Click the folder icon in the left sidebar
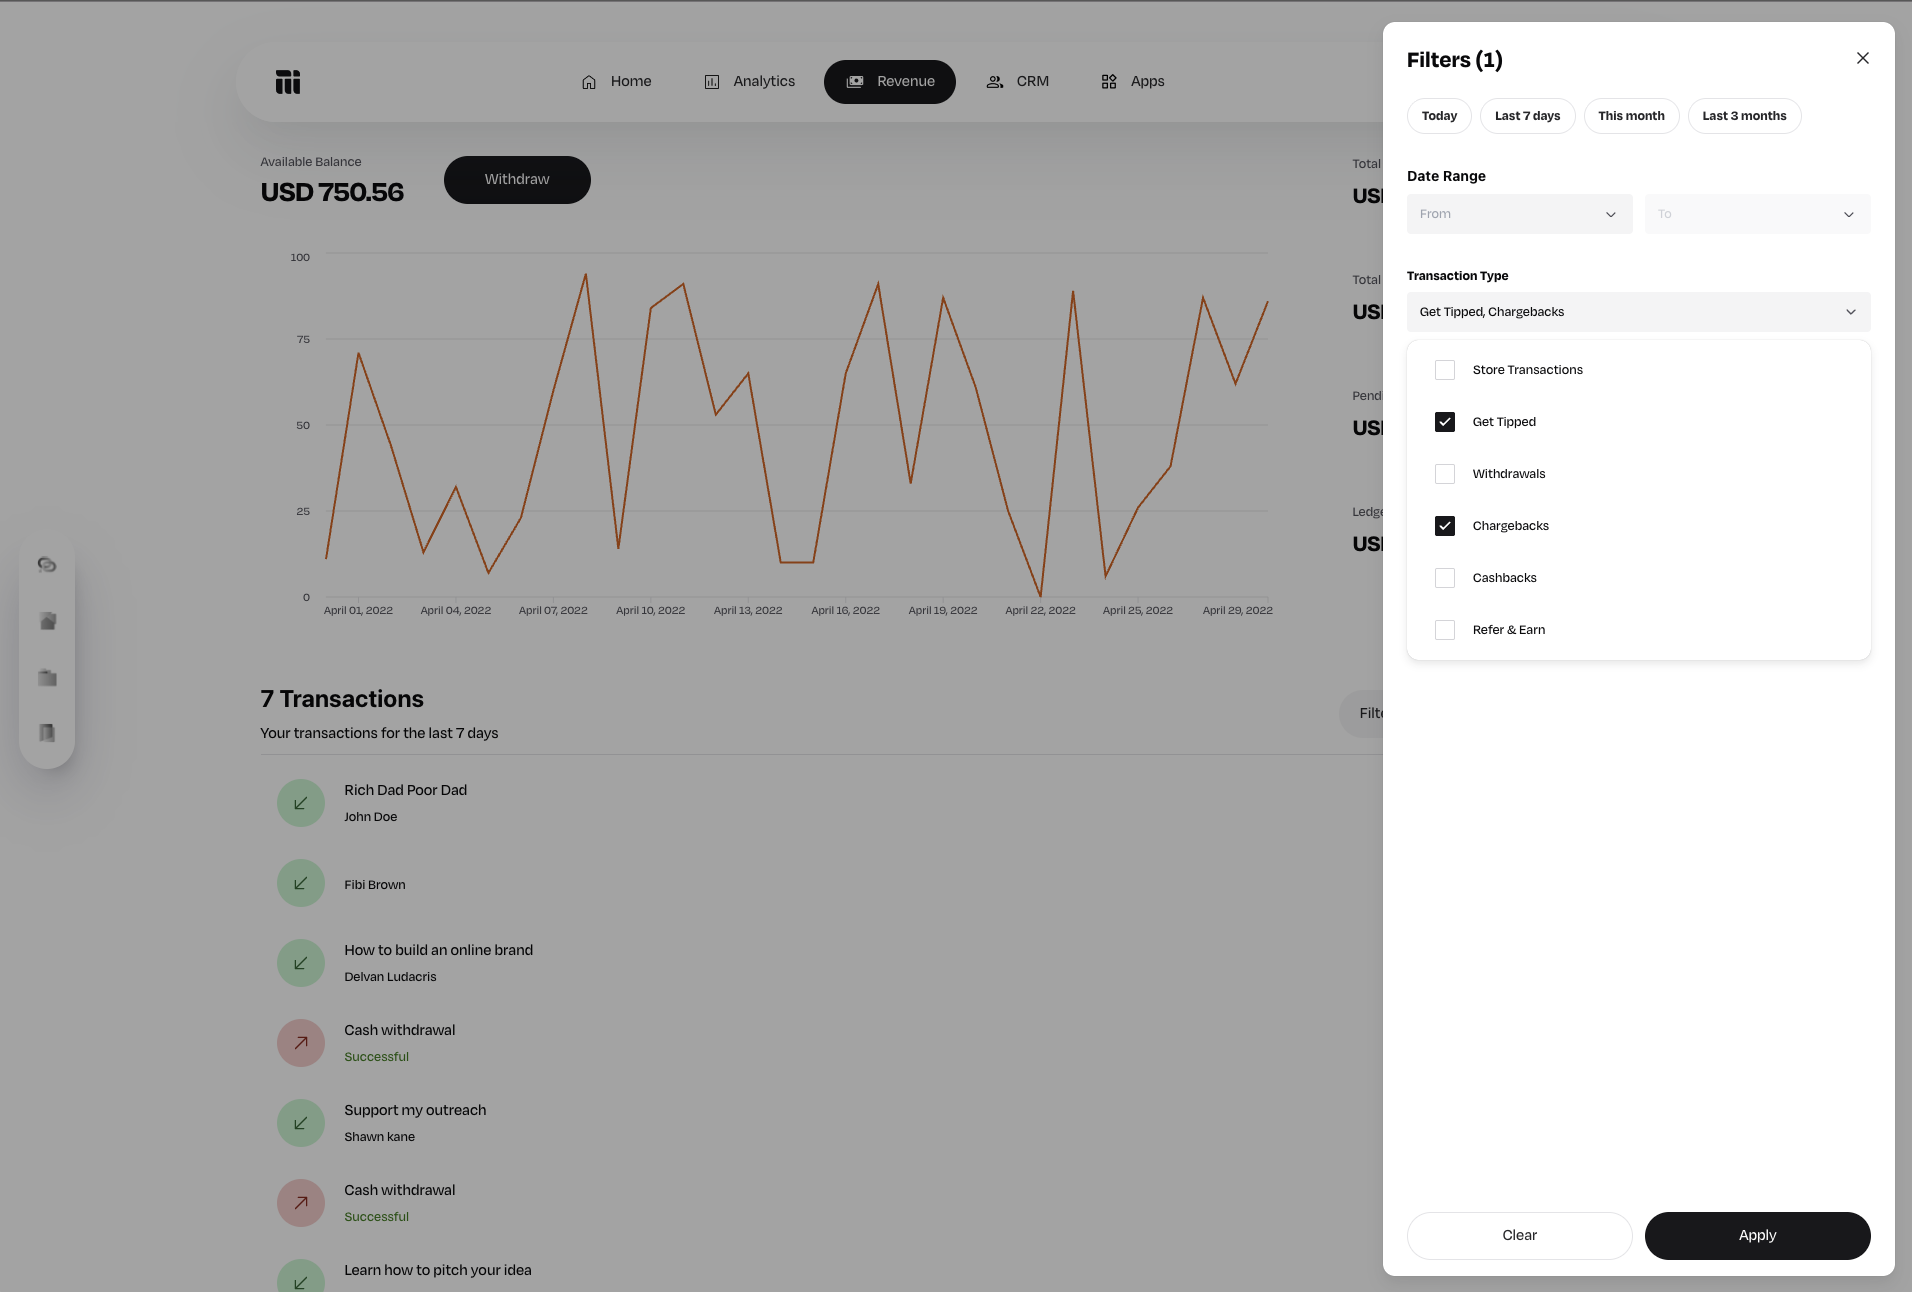 pyautogui.click(x=47, y=677)
